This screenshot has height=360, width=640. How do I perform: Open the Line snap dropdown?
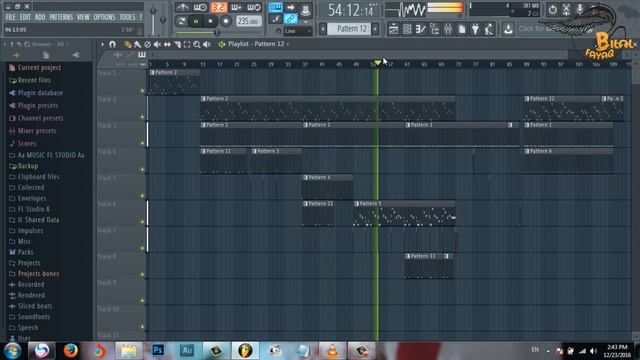point(298,31)
